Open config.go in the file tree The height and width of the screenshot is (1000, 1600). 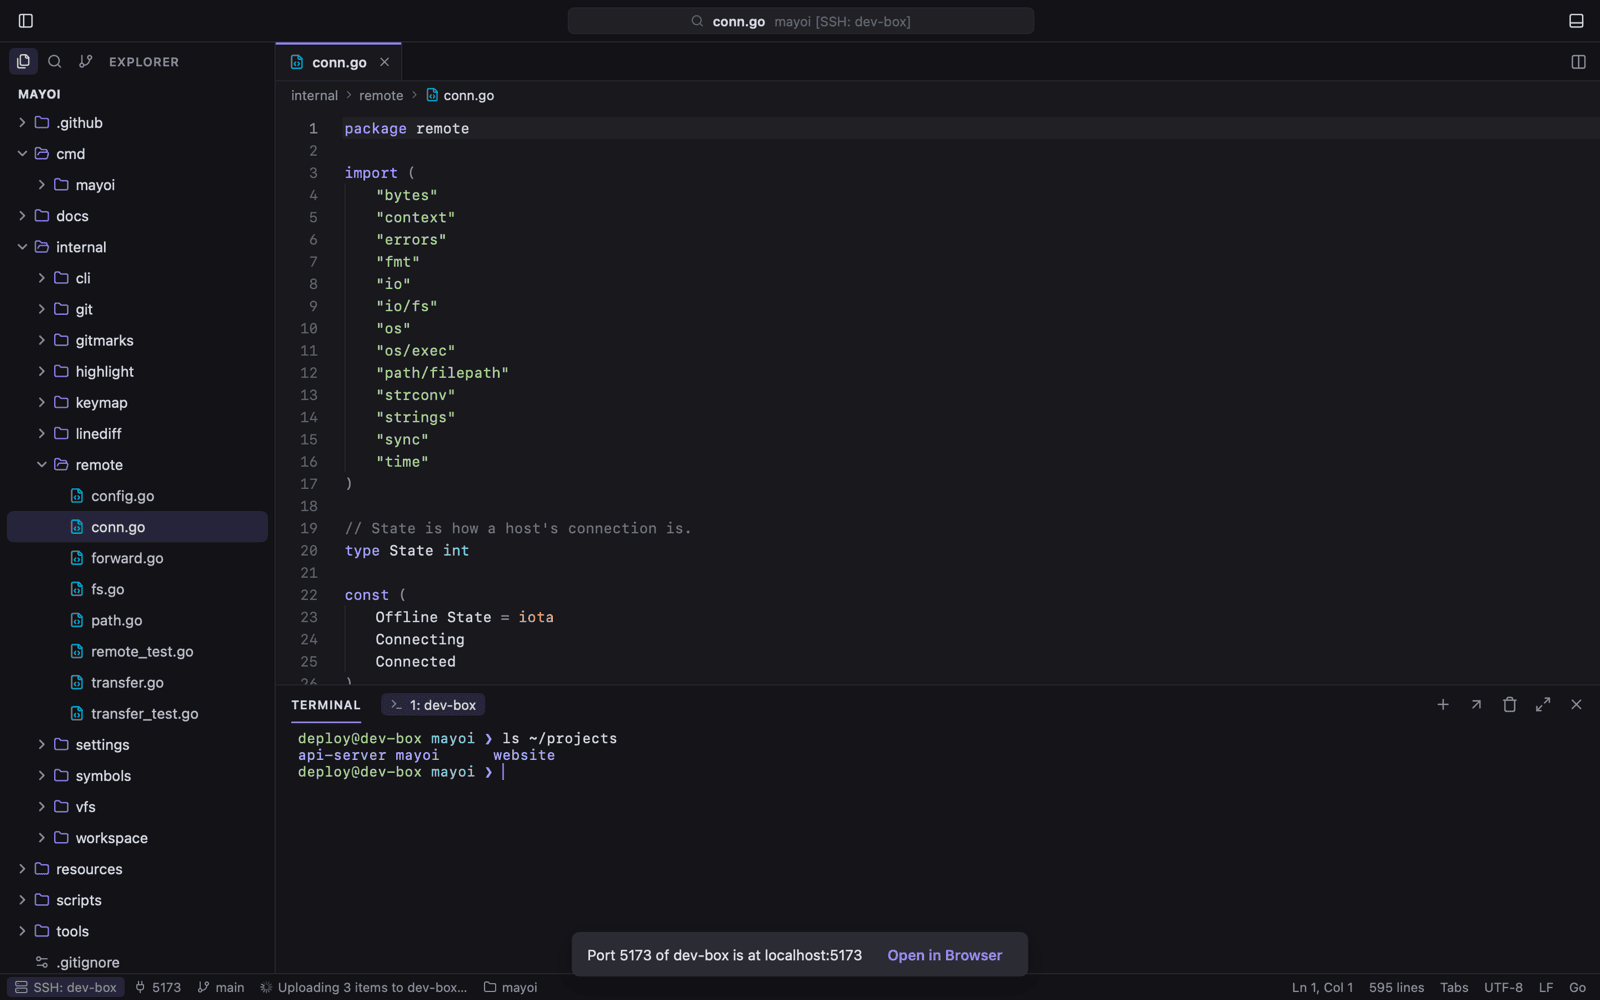pyautogui.click(x=137, y=496)
